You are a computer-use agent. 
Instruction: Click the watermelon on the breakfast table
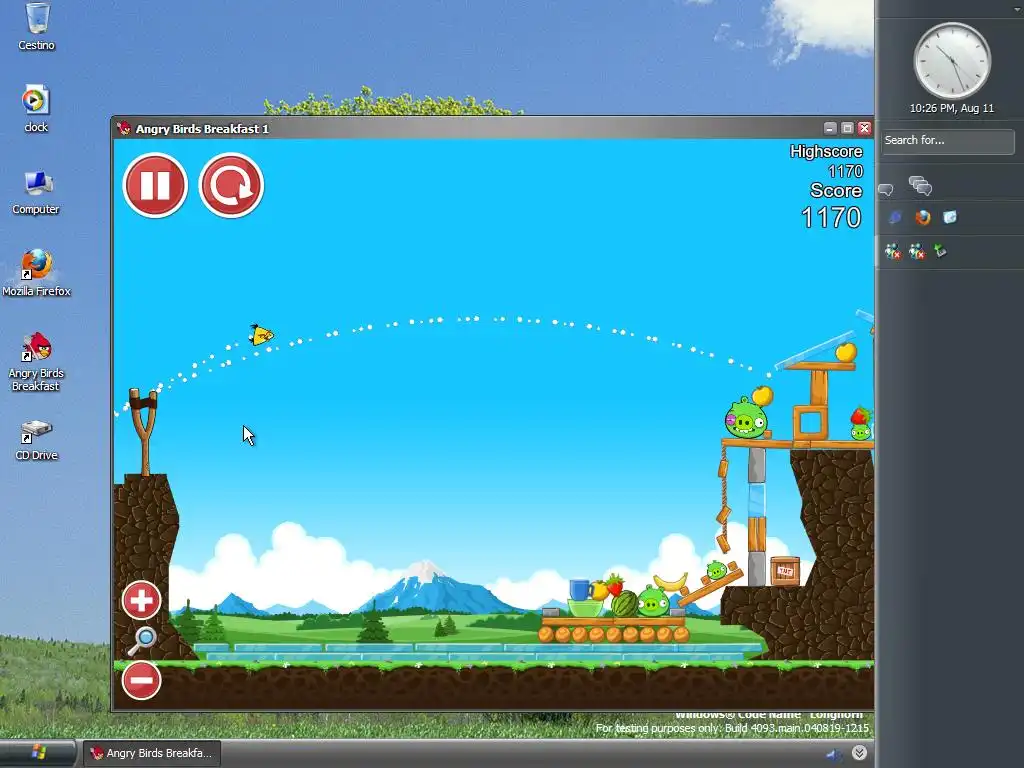624,604
